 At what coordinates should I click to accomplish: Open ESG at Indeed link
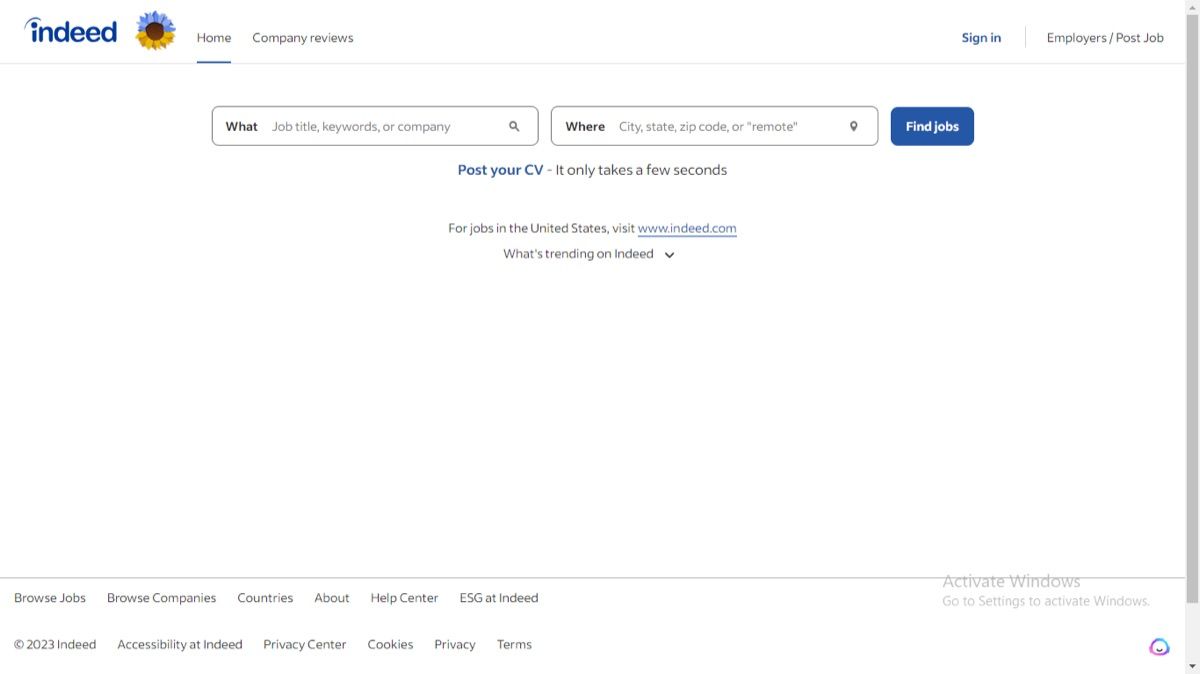[x=499, y=598]
